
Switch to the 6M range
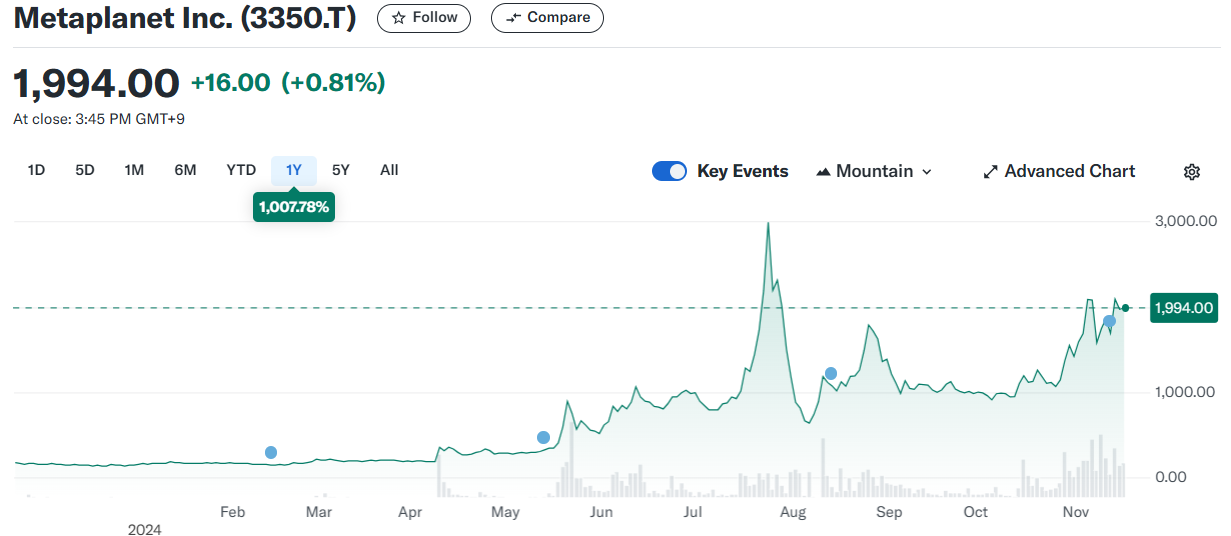pyautogui.click(x=185, y=170)
